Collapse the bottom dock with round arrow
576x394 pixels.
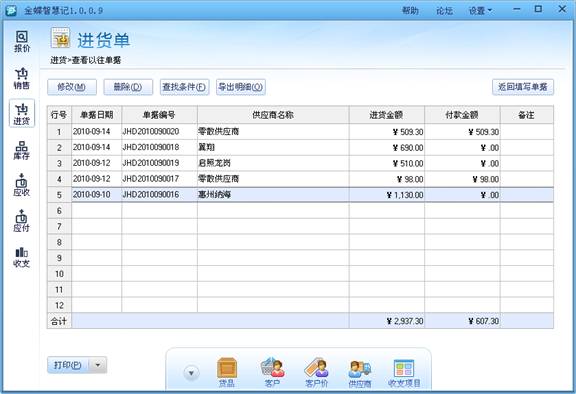[191, 373]
